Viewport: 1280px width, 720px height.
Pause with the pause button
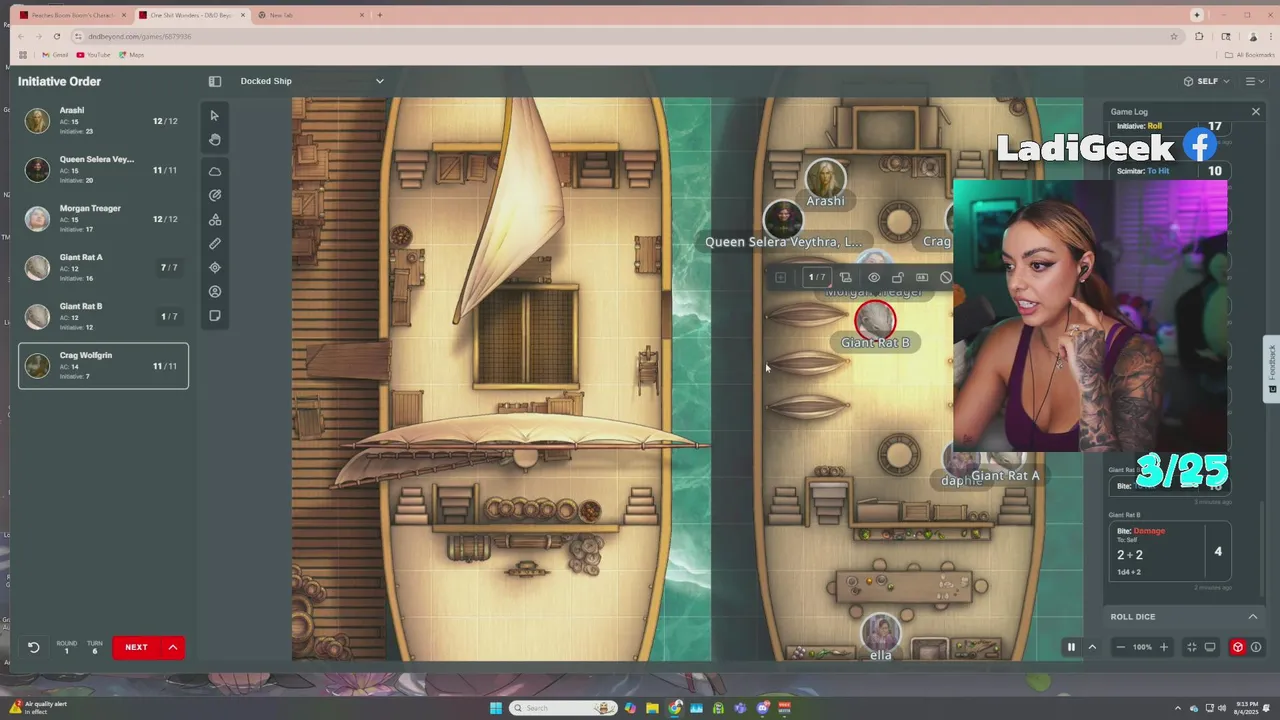tap(1071, 647)
